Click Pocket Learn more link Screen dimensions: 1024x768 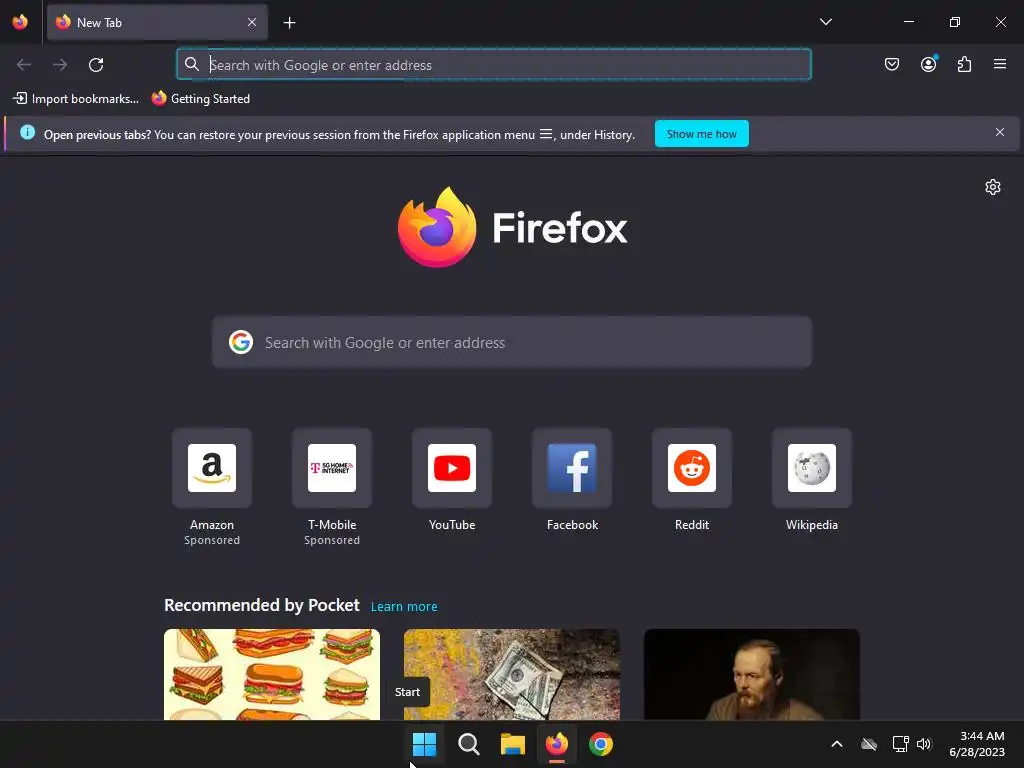pyautogui.click(x=404, y=607)
